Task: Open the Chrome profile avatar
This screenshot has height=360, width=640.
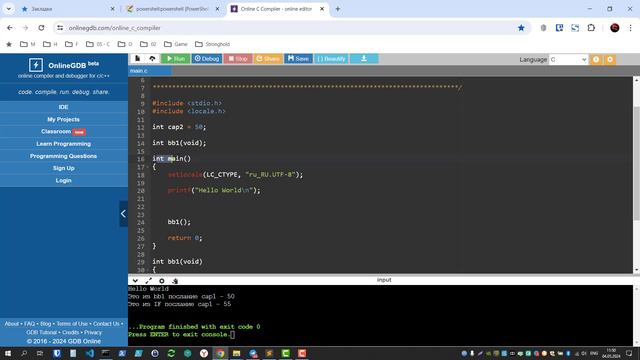Action: click(615, 28)
